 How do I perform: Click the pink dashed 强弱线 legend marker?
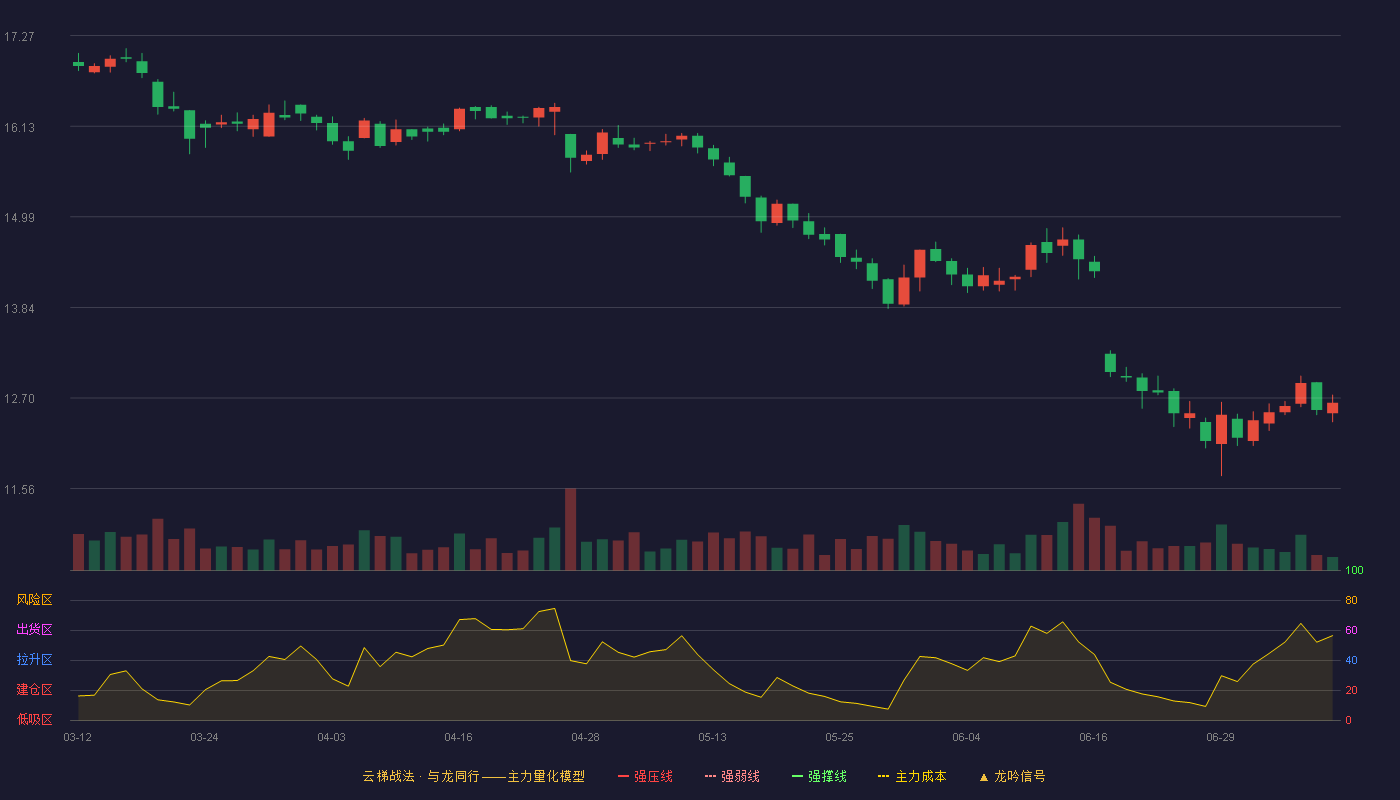tap(710, 776)
